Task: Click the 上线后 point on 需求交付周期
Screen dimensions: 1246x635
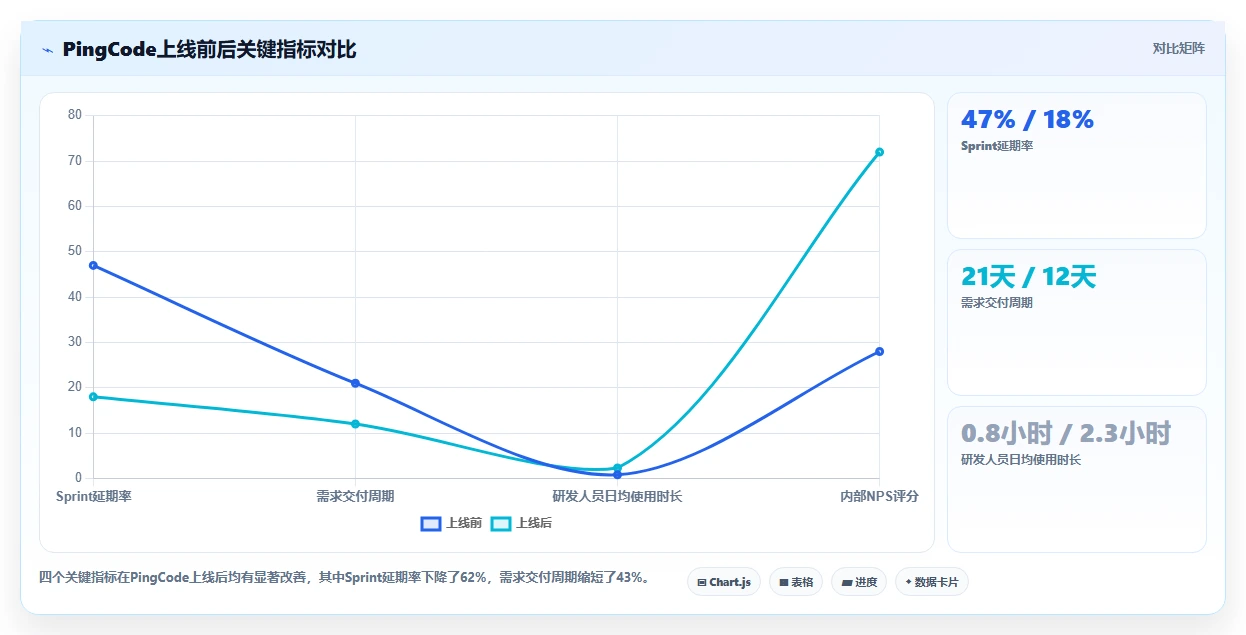Action: coord(355,424)
